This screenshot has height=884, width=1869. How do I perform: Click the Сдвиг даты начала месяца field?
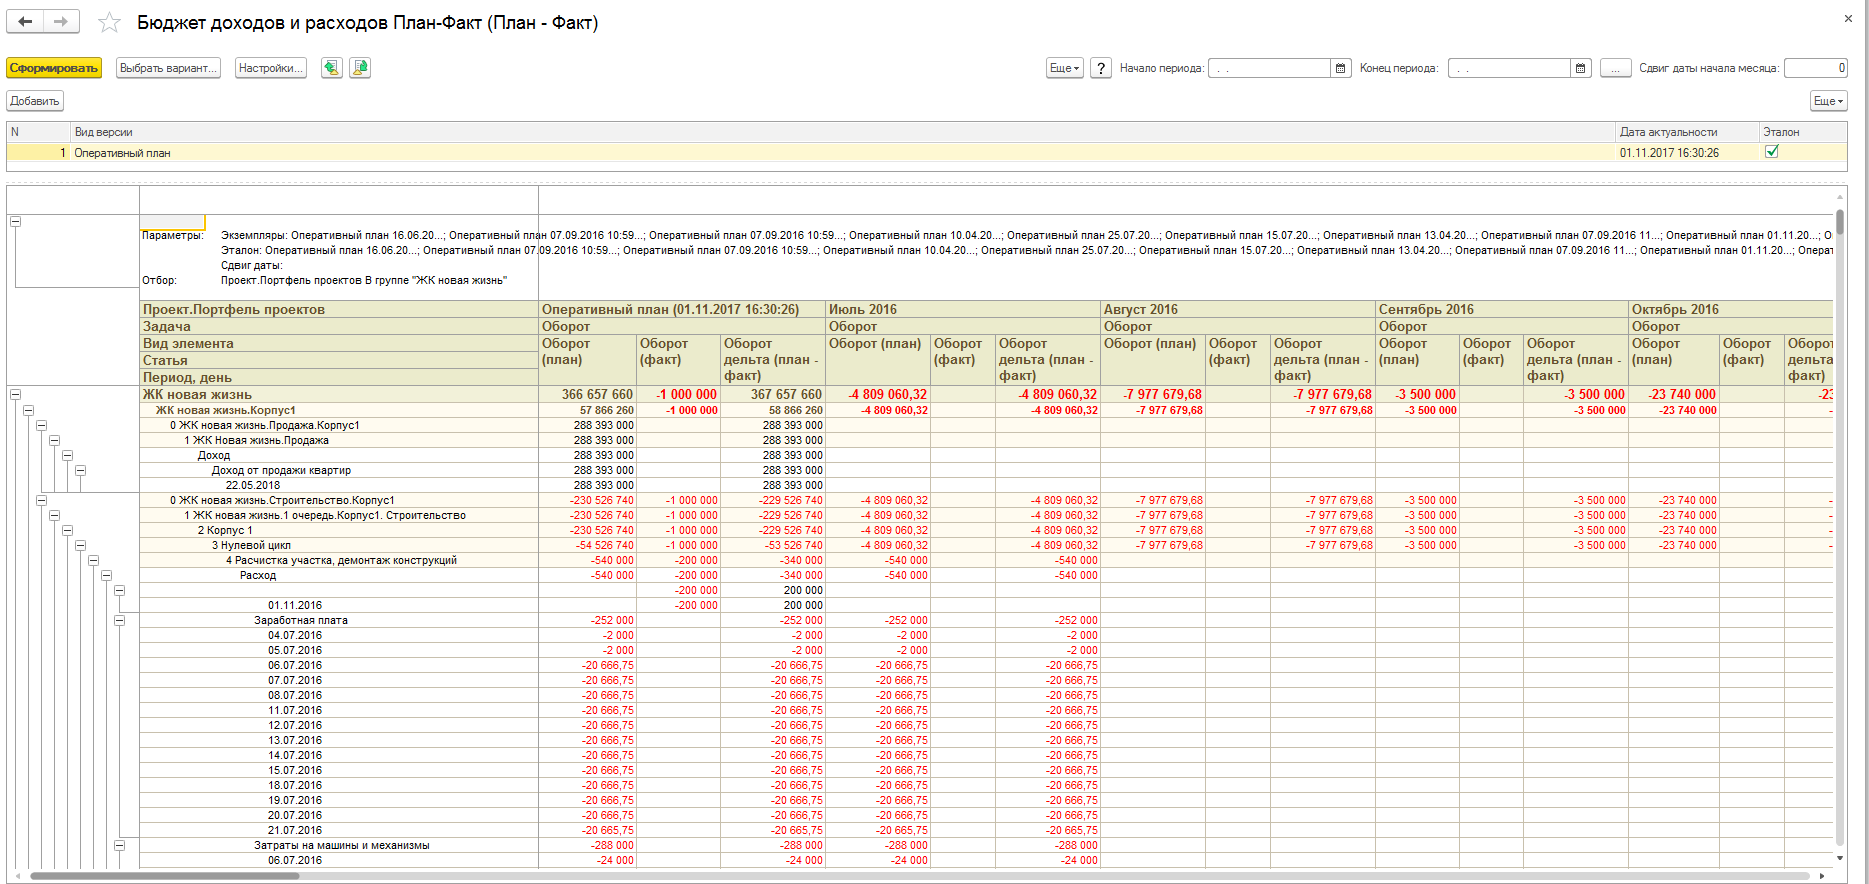pyautogui.click(x=1816, y=68)
